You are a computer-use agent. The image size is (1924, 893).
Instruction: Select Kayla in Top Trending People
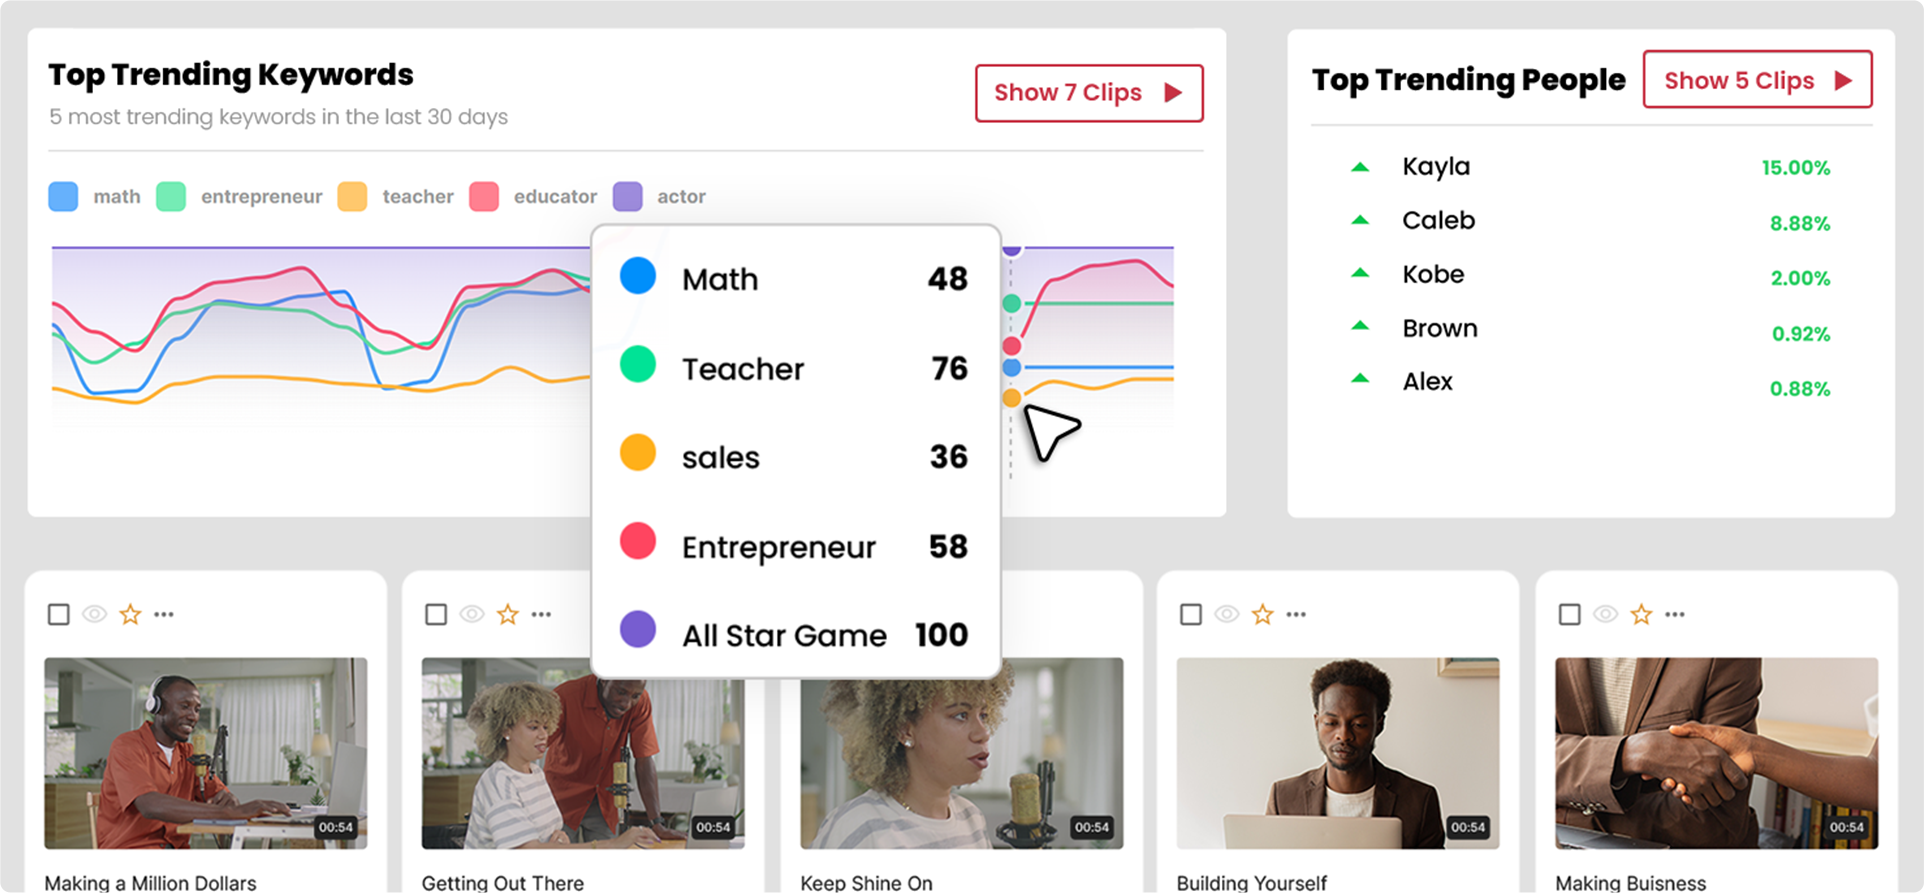coord(1436,167)
